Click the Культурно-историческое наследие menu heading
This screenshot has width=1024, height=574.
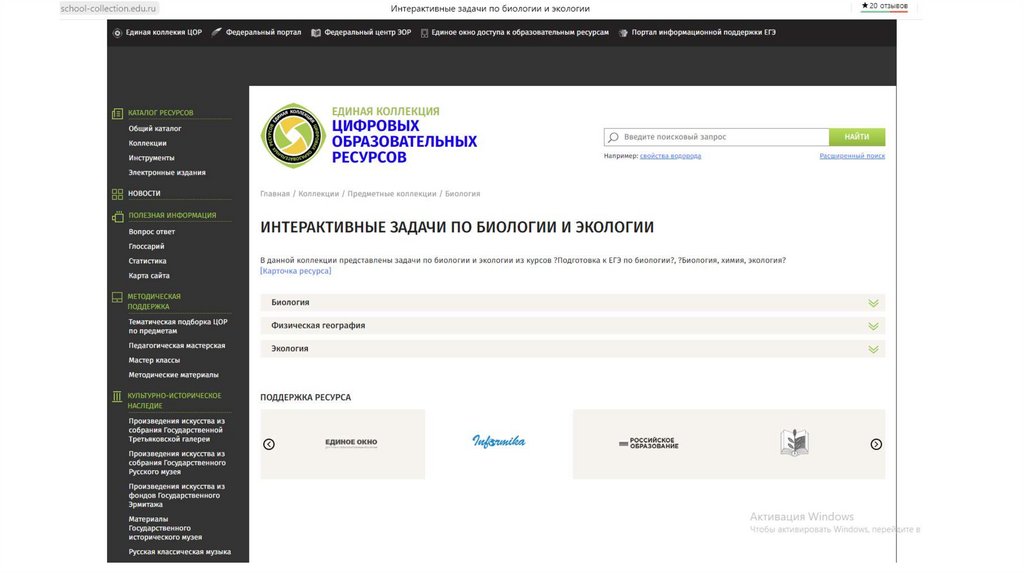(174, 400)
